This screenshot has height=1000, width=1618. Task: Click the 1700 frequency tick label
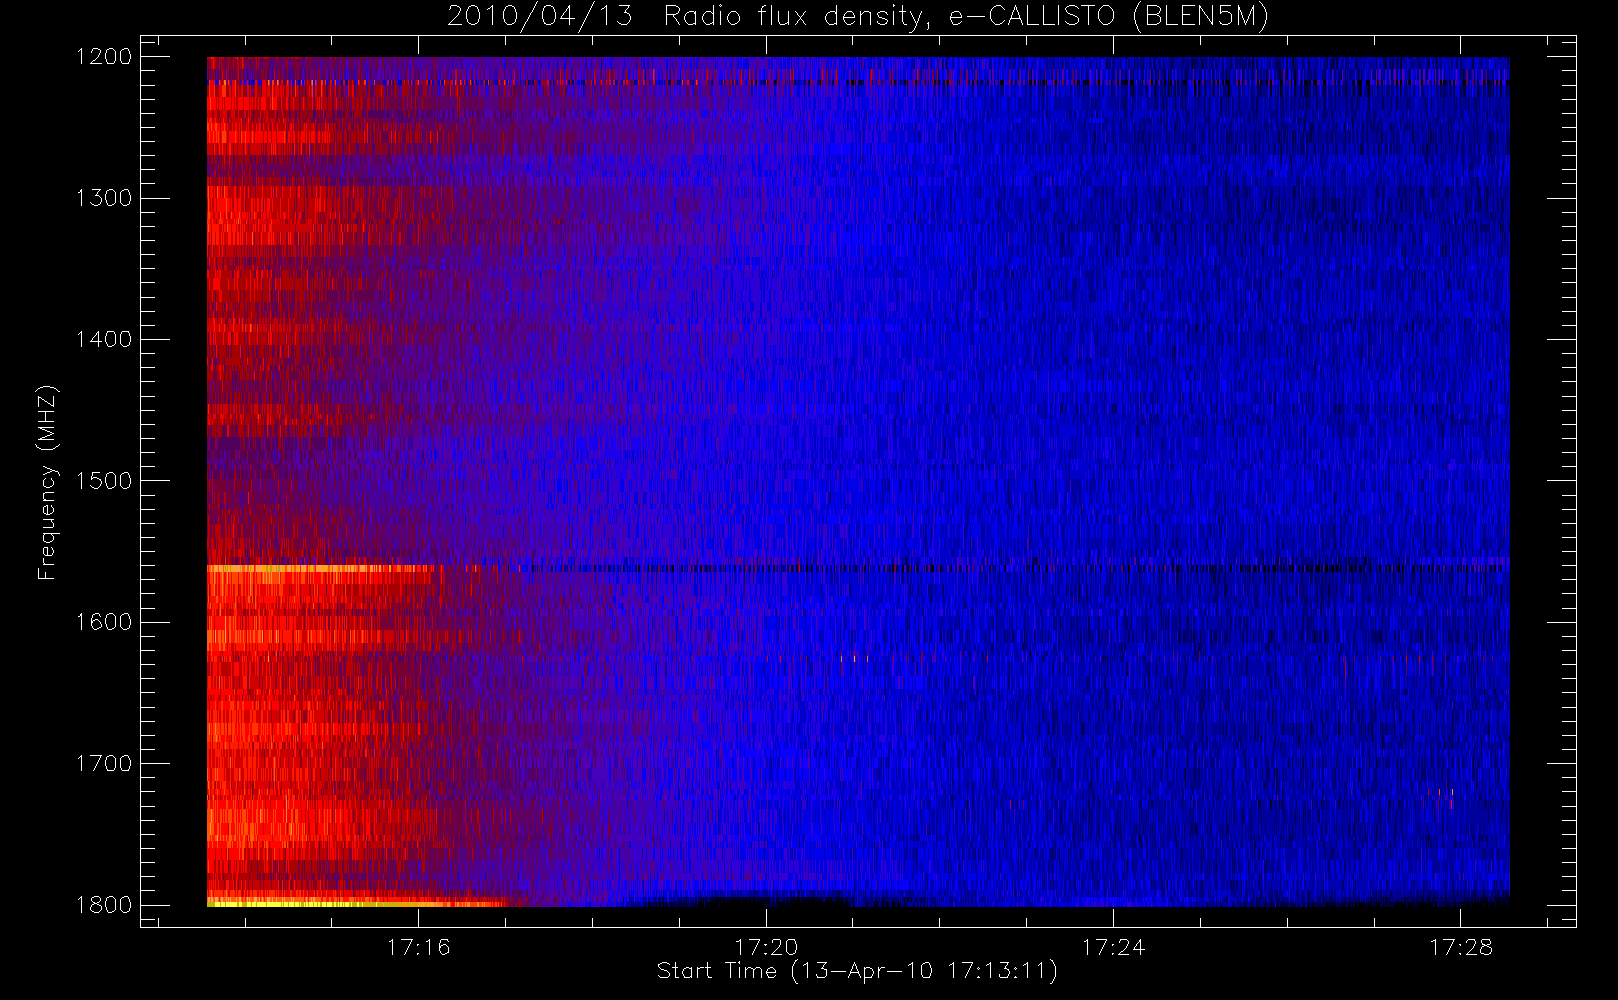(x=104, y=764)
